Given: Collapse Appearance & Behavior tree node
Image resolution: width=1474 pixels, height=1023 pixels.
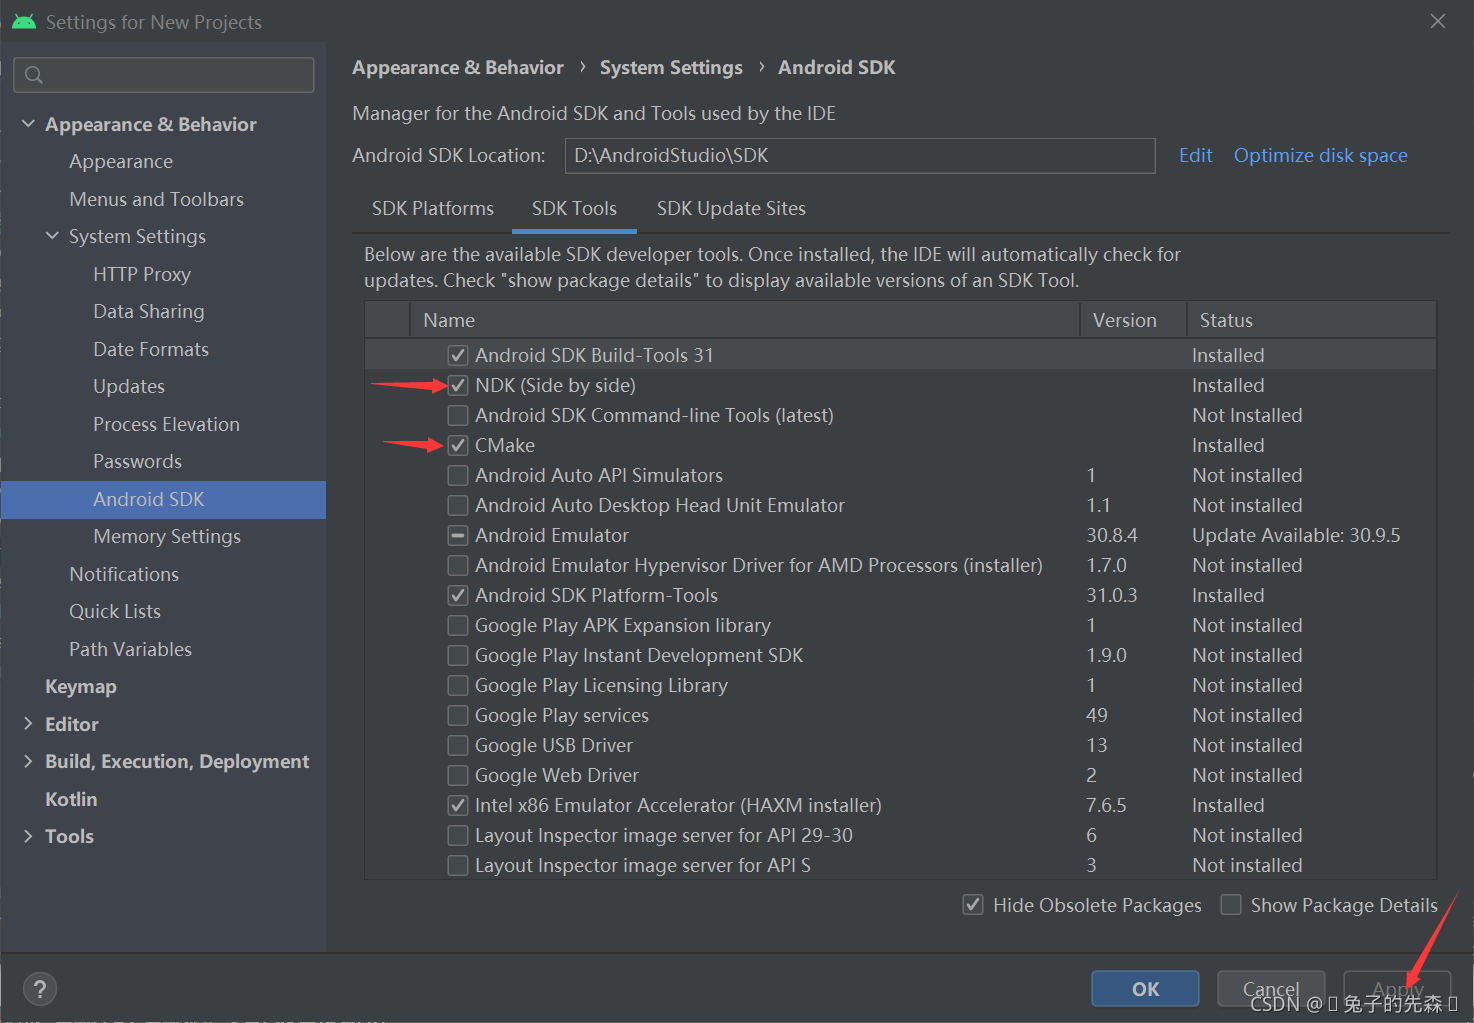Looking at the screenshot, I should pyautogui.click(x=28, y=124).
